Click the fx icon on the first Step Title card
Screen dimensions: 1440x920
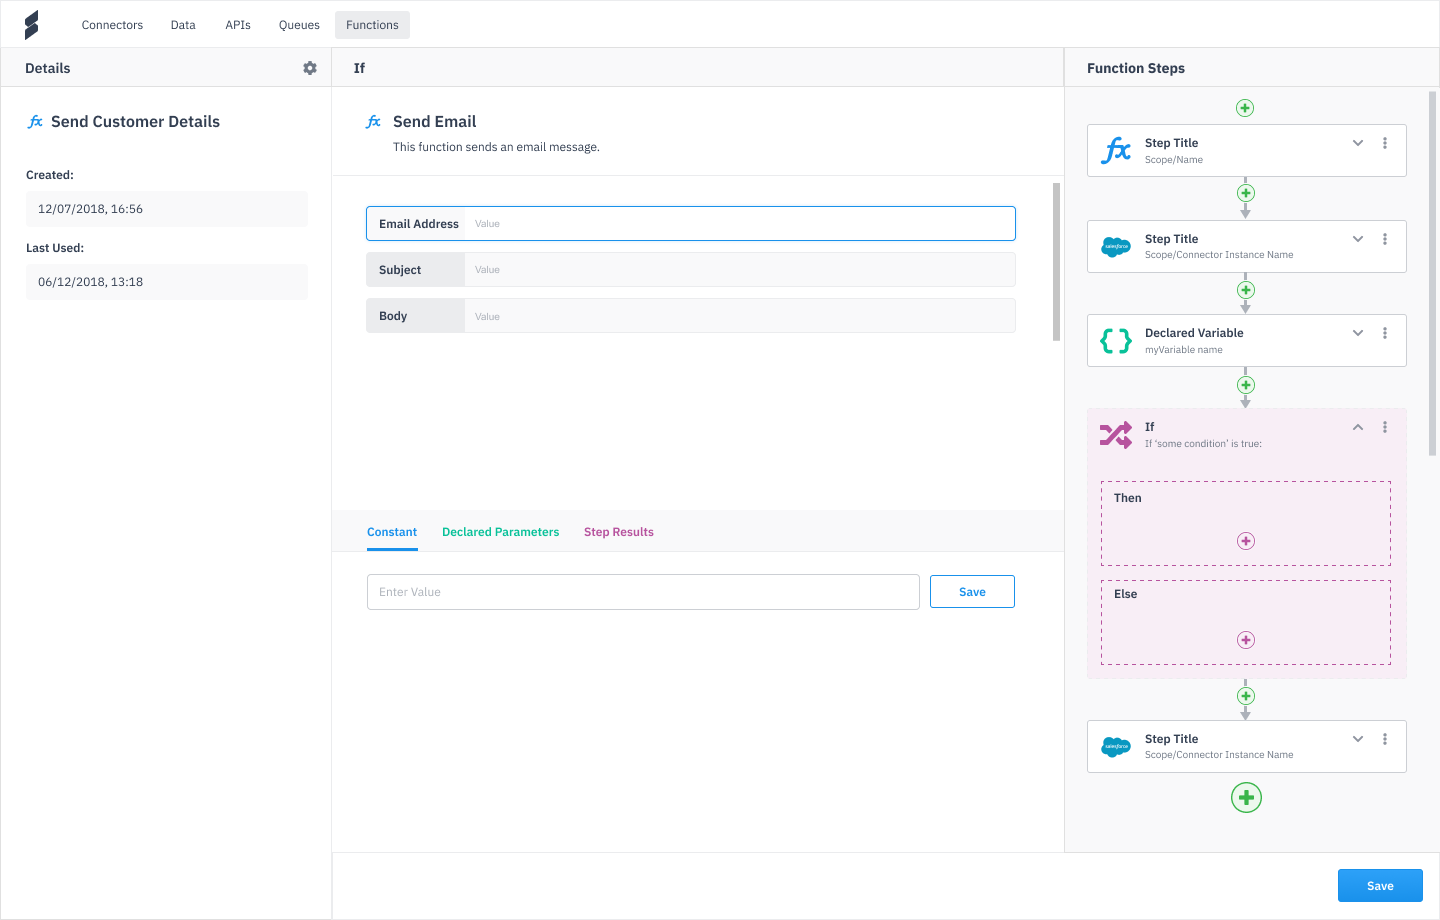pyautogui.click(x=1115, y=150)
